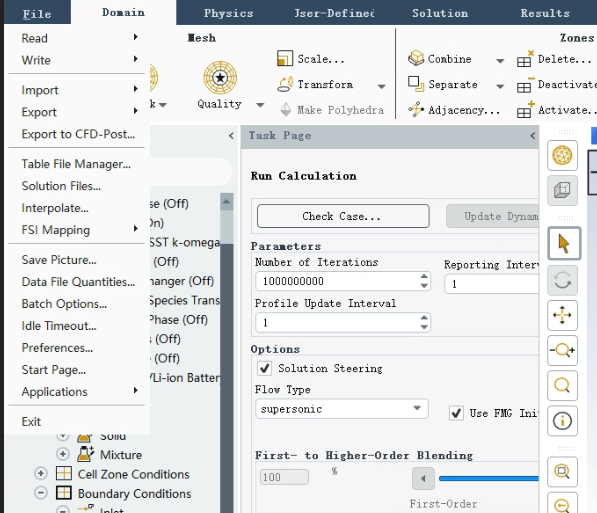Click the Scale mesh icon

point(285,59)
